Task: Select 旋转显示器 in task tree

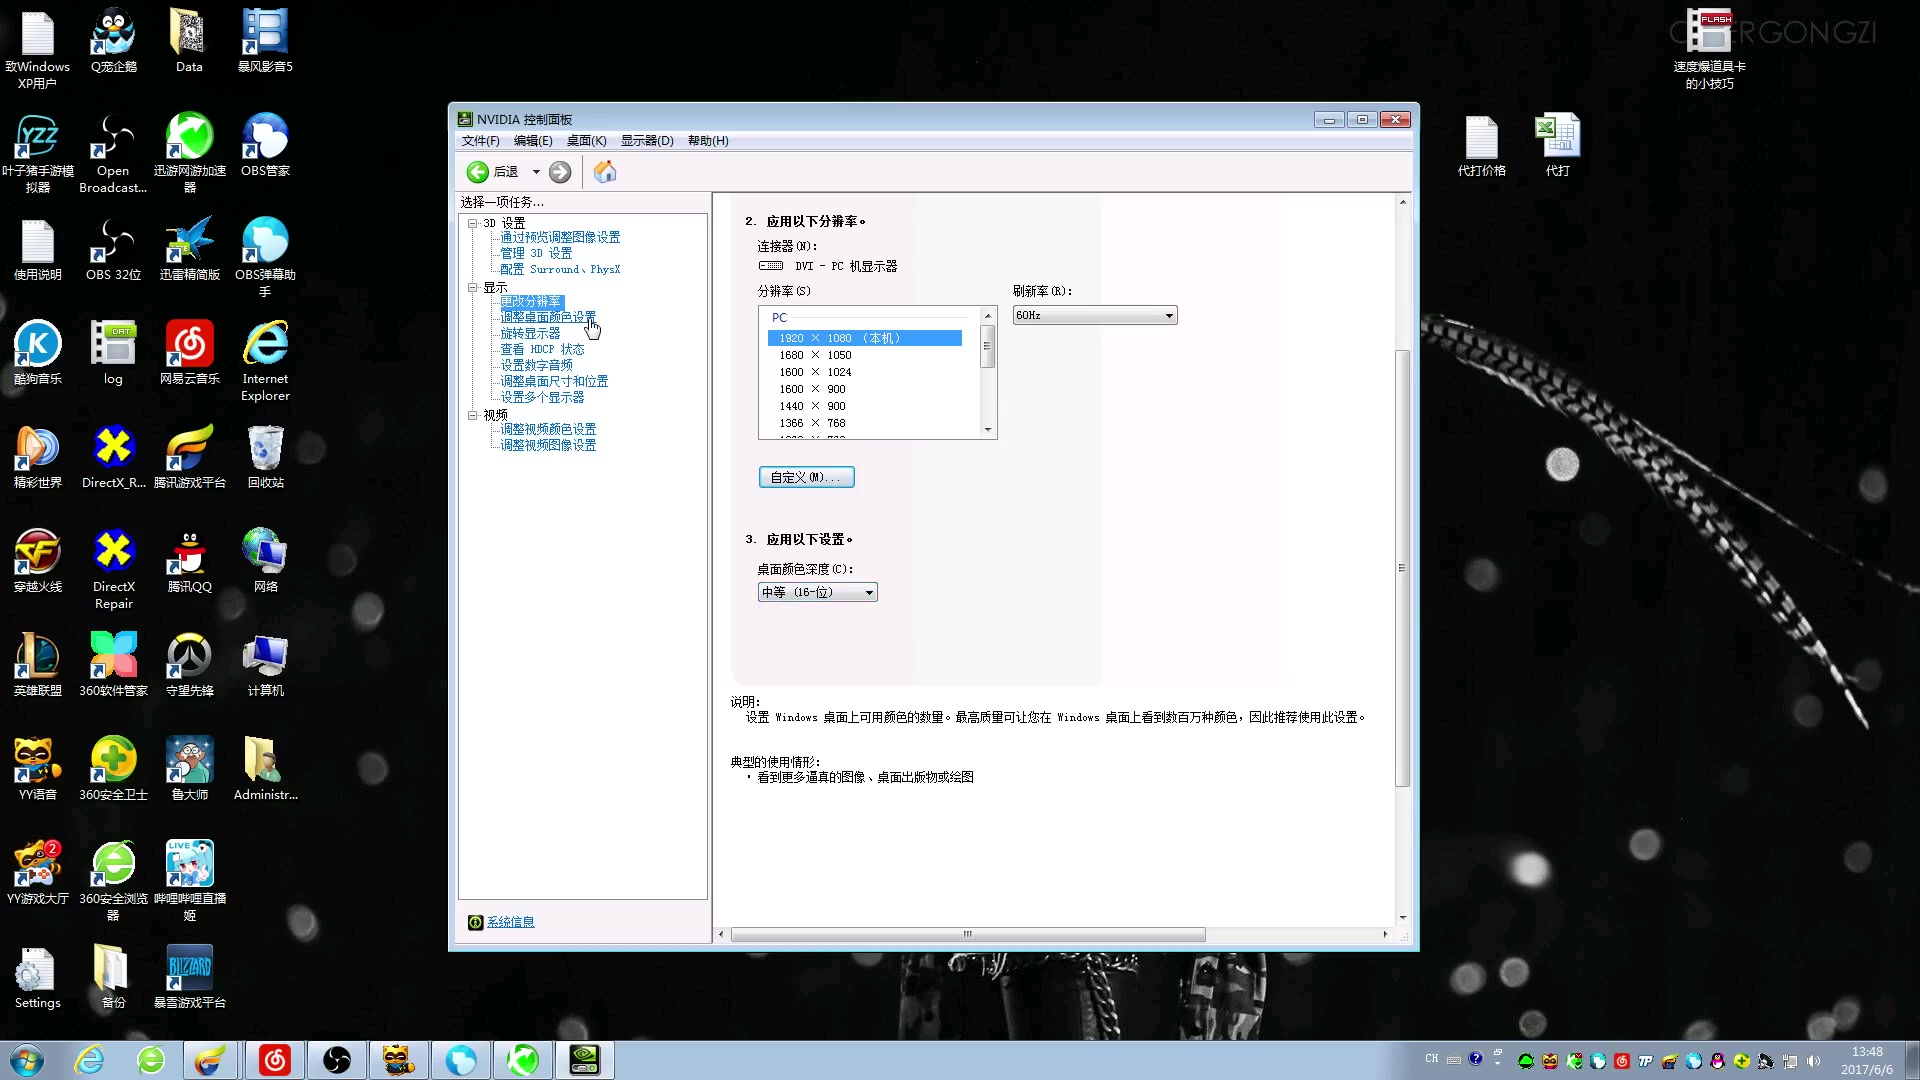Action: [x=530, y=333]
